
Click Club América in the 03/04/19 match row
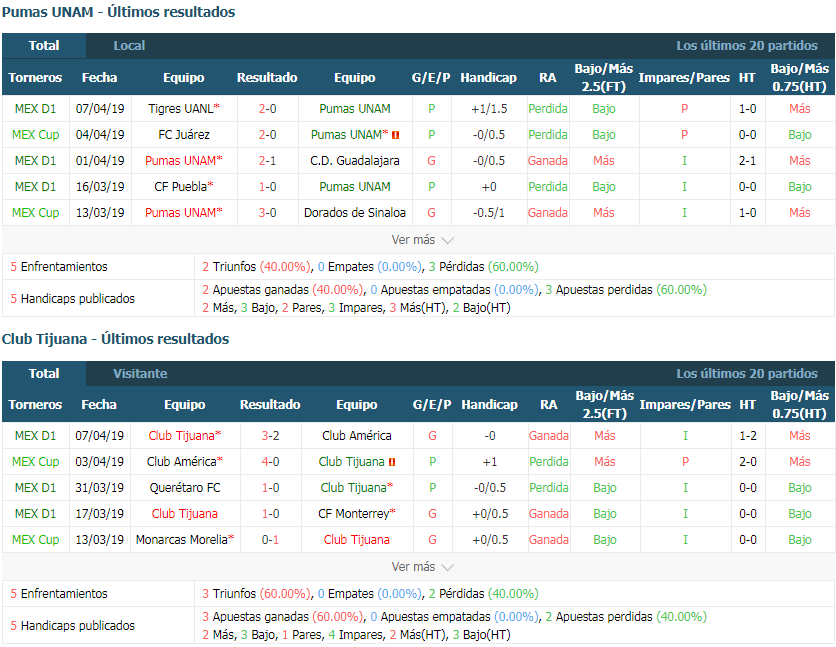pos(181,462)
